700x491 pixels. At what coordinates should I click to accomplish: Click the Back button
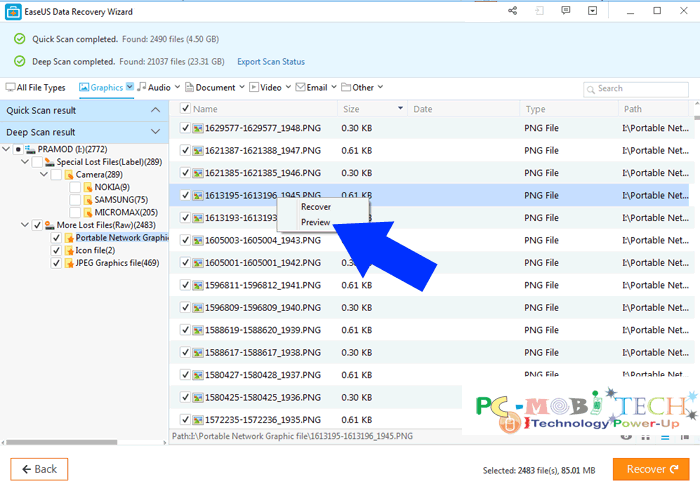click(x=39, y=469)
